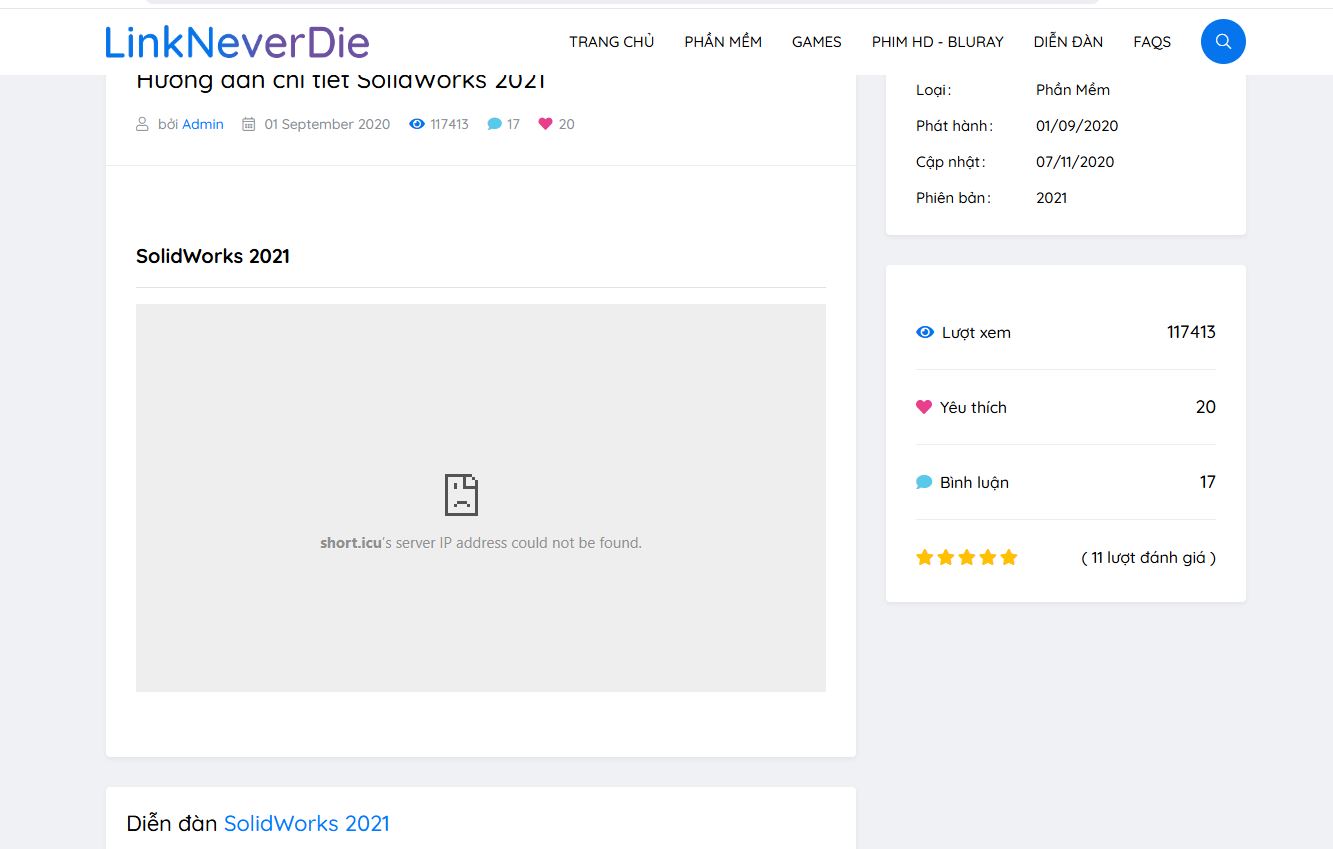This screenshot has width=1333, height=849.
Task: Click the 'Lượt xem' label in sidebar
Action: click(976, 333)
